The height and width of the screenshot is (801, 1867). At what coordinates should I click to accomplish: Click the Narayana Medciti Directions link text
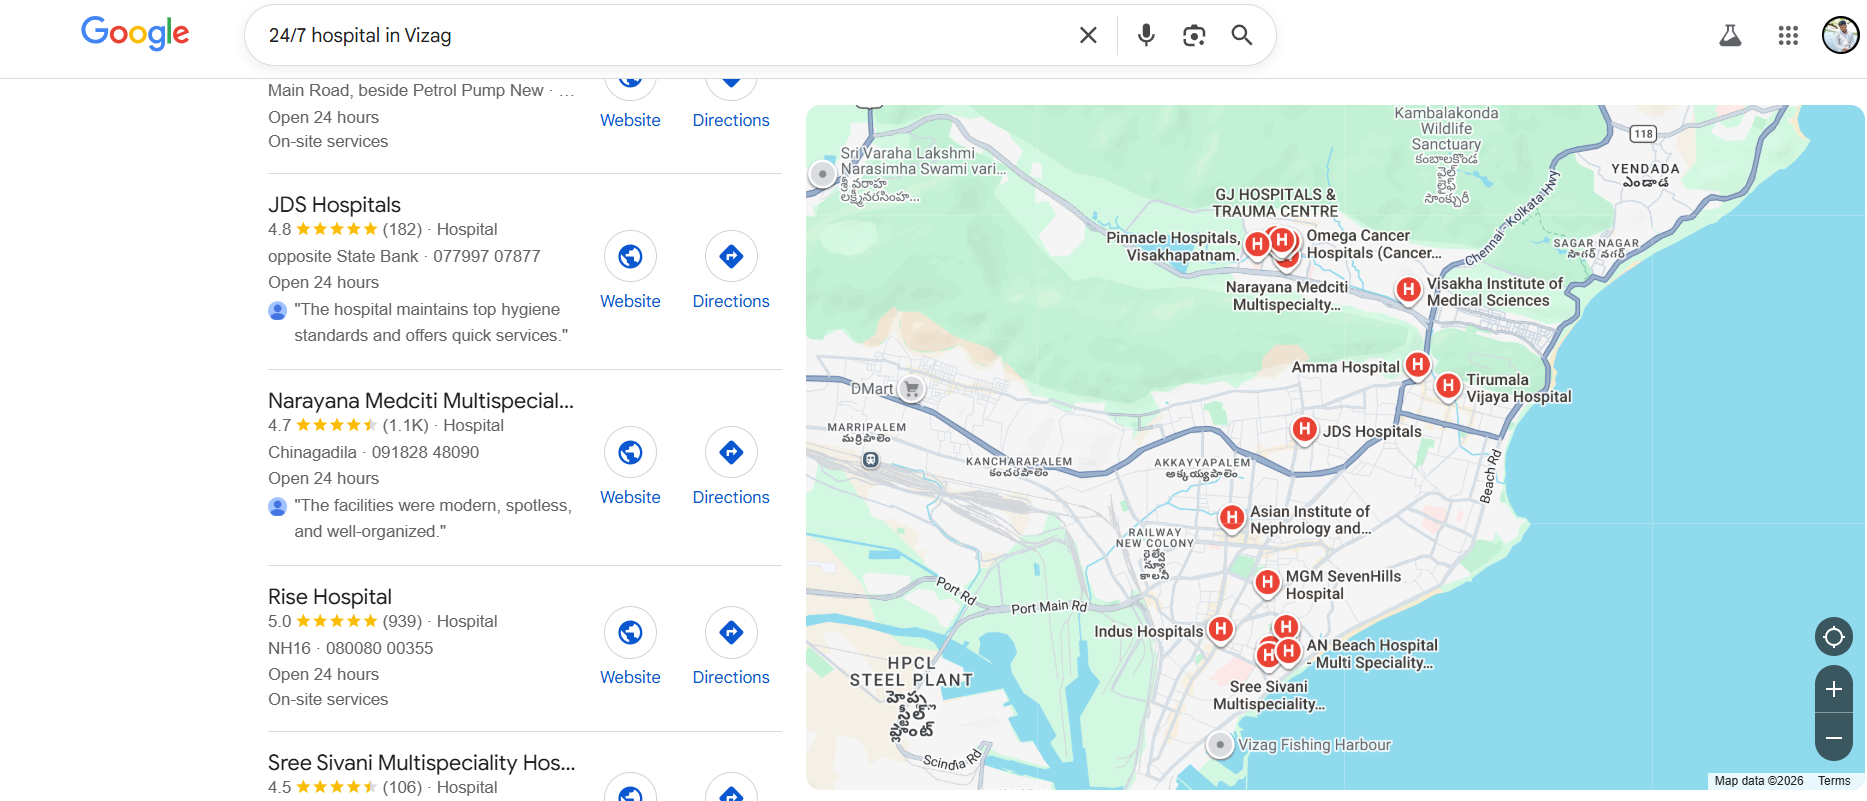pos(731,497)
